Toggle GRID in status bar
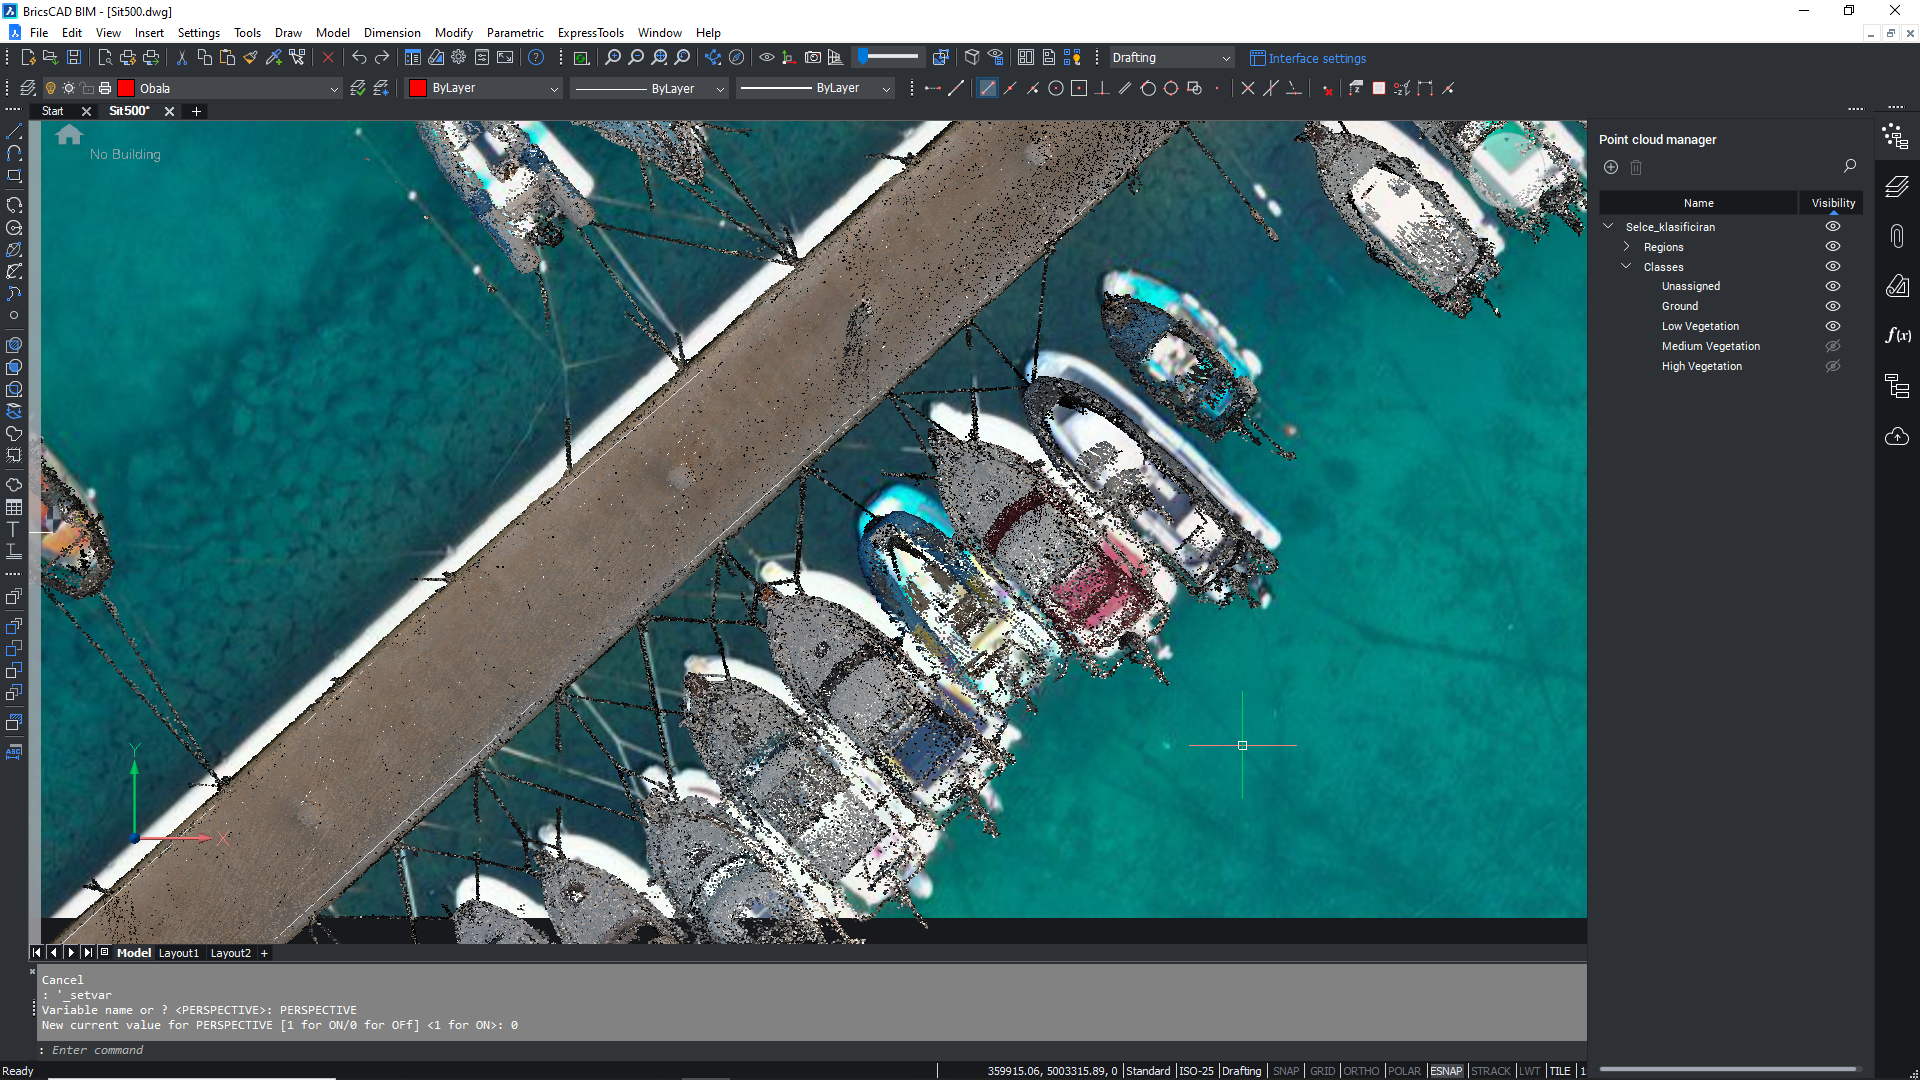Image resolution: width=1920 pixels, height=1080 pixels. (1322, 1071)
